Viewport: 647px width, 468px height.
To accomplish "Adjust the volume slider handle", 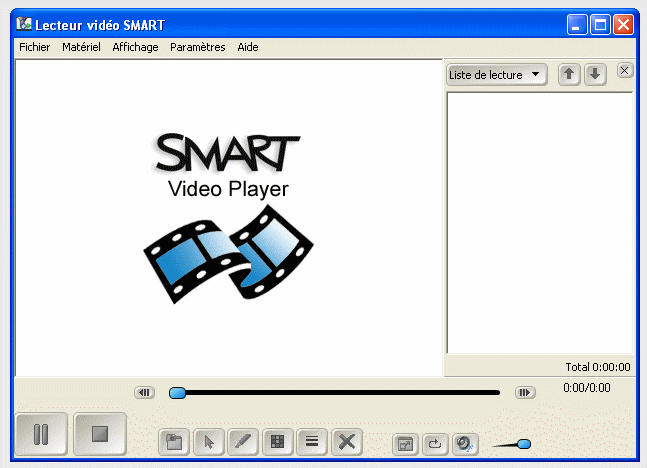I will (524, 444).
